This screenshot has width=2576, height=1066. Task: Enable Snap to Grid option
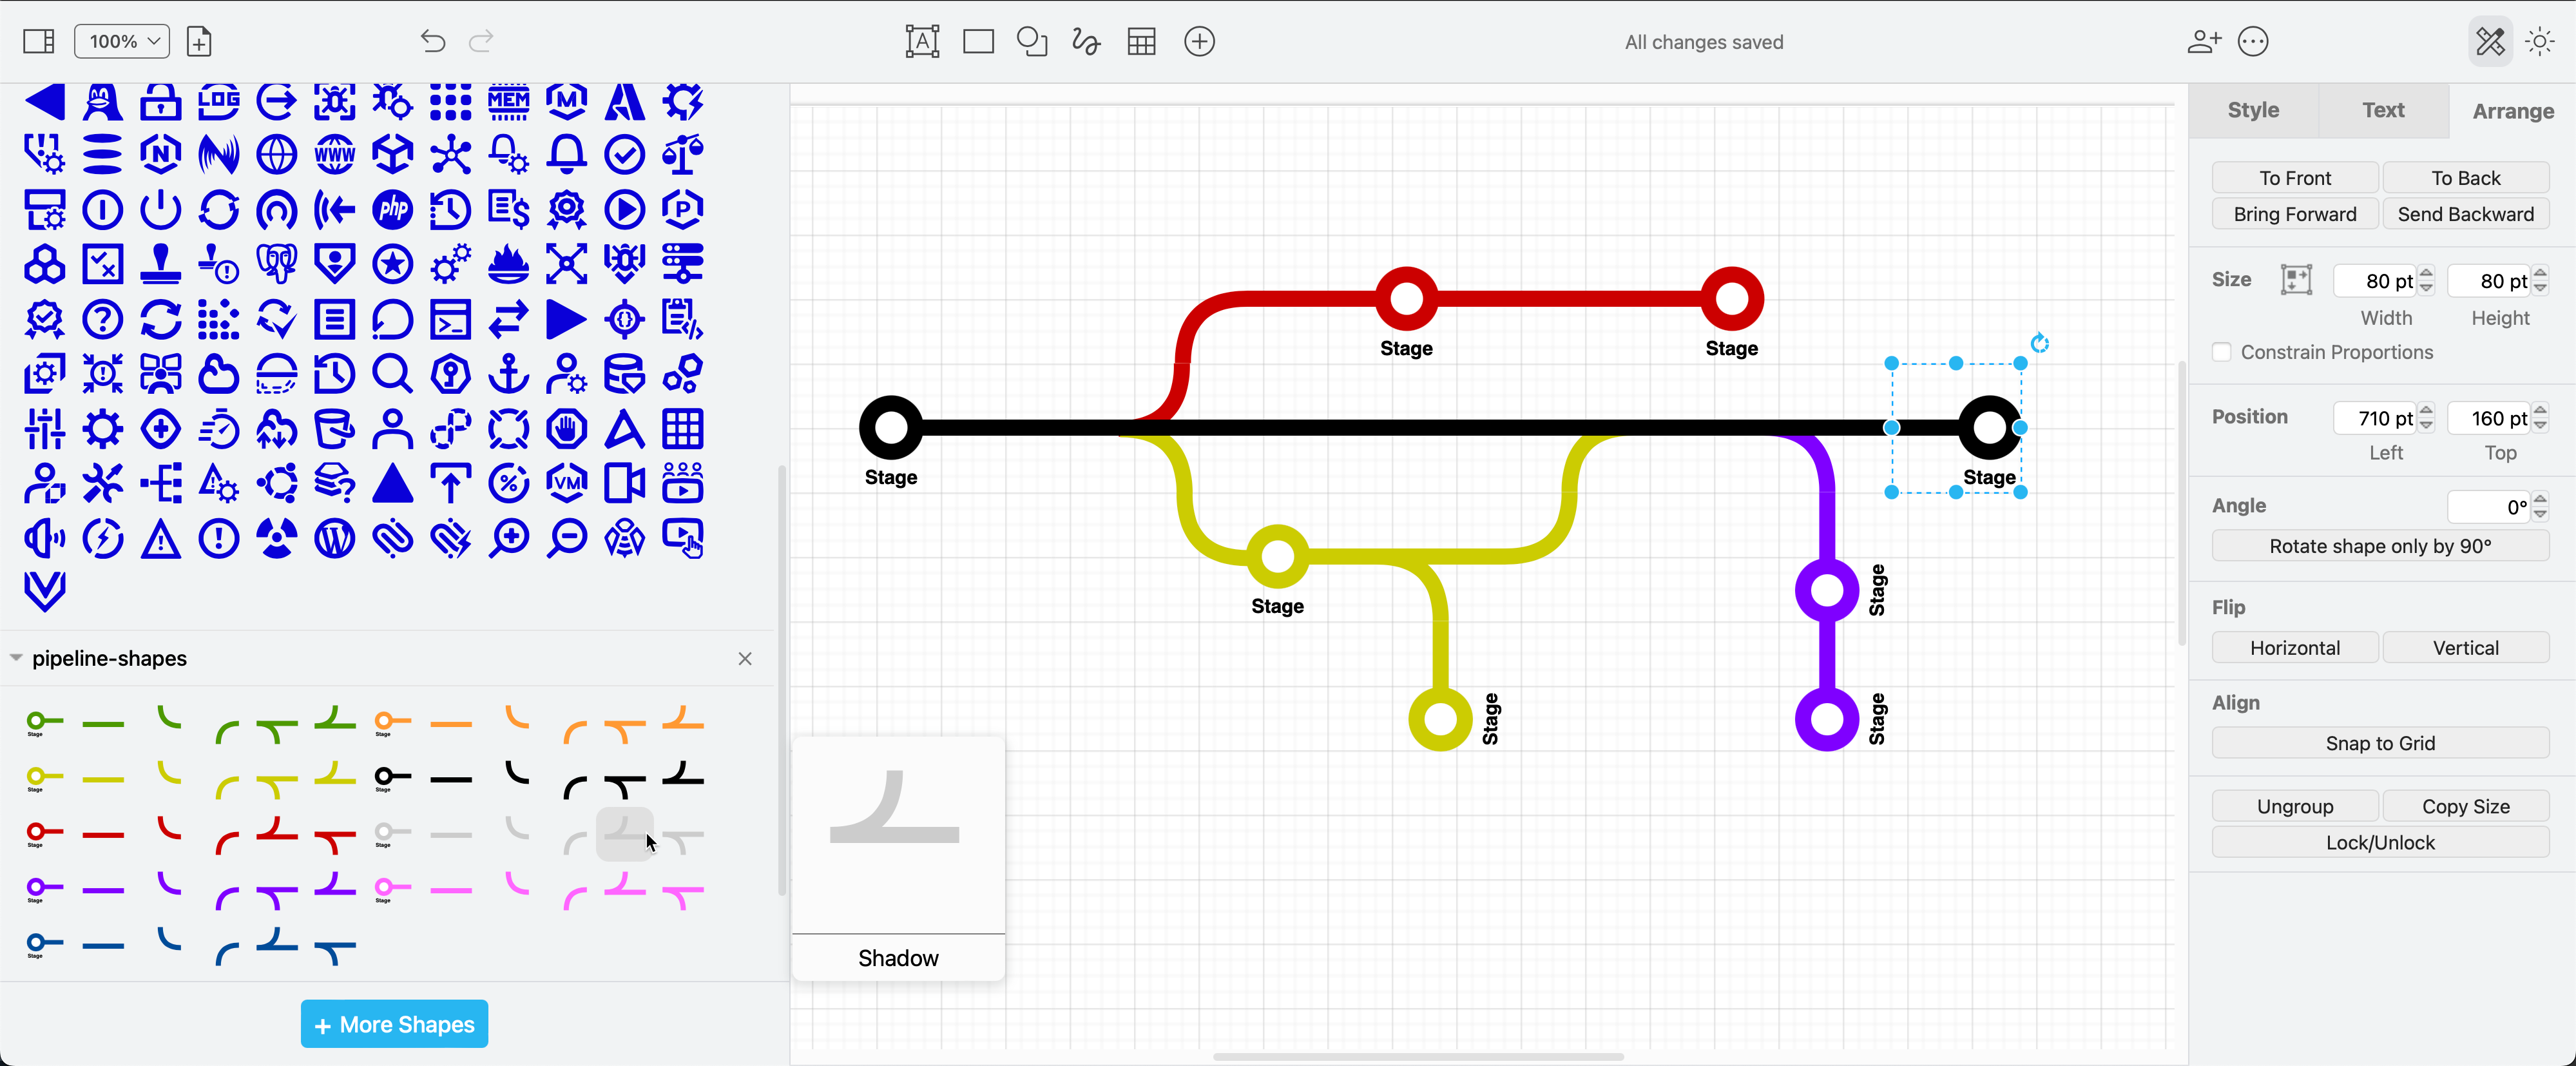(x=2381, y=742)
